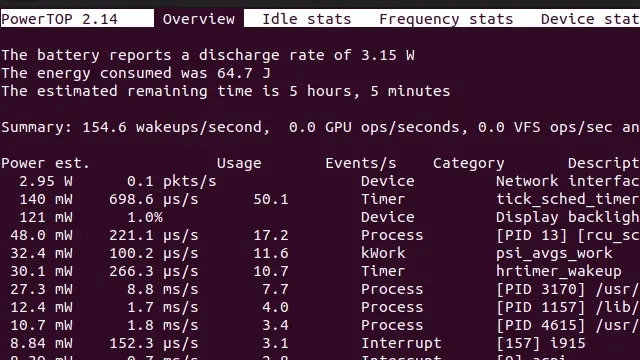
Task: Click the kWork category entry
Action: (x=383, y=253)
